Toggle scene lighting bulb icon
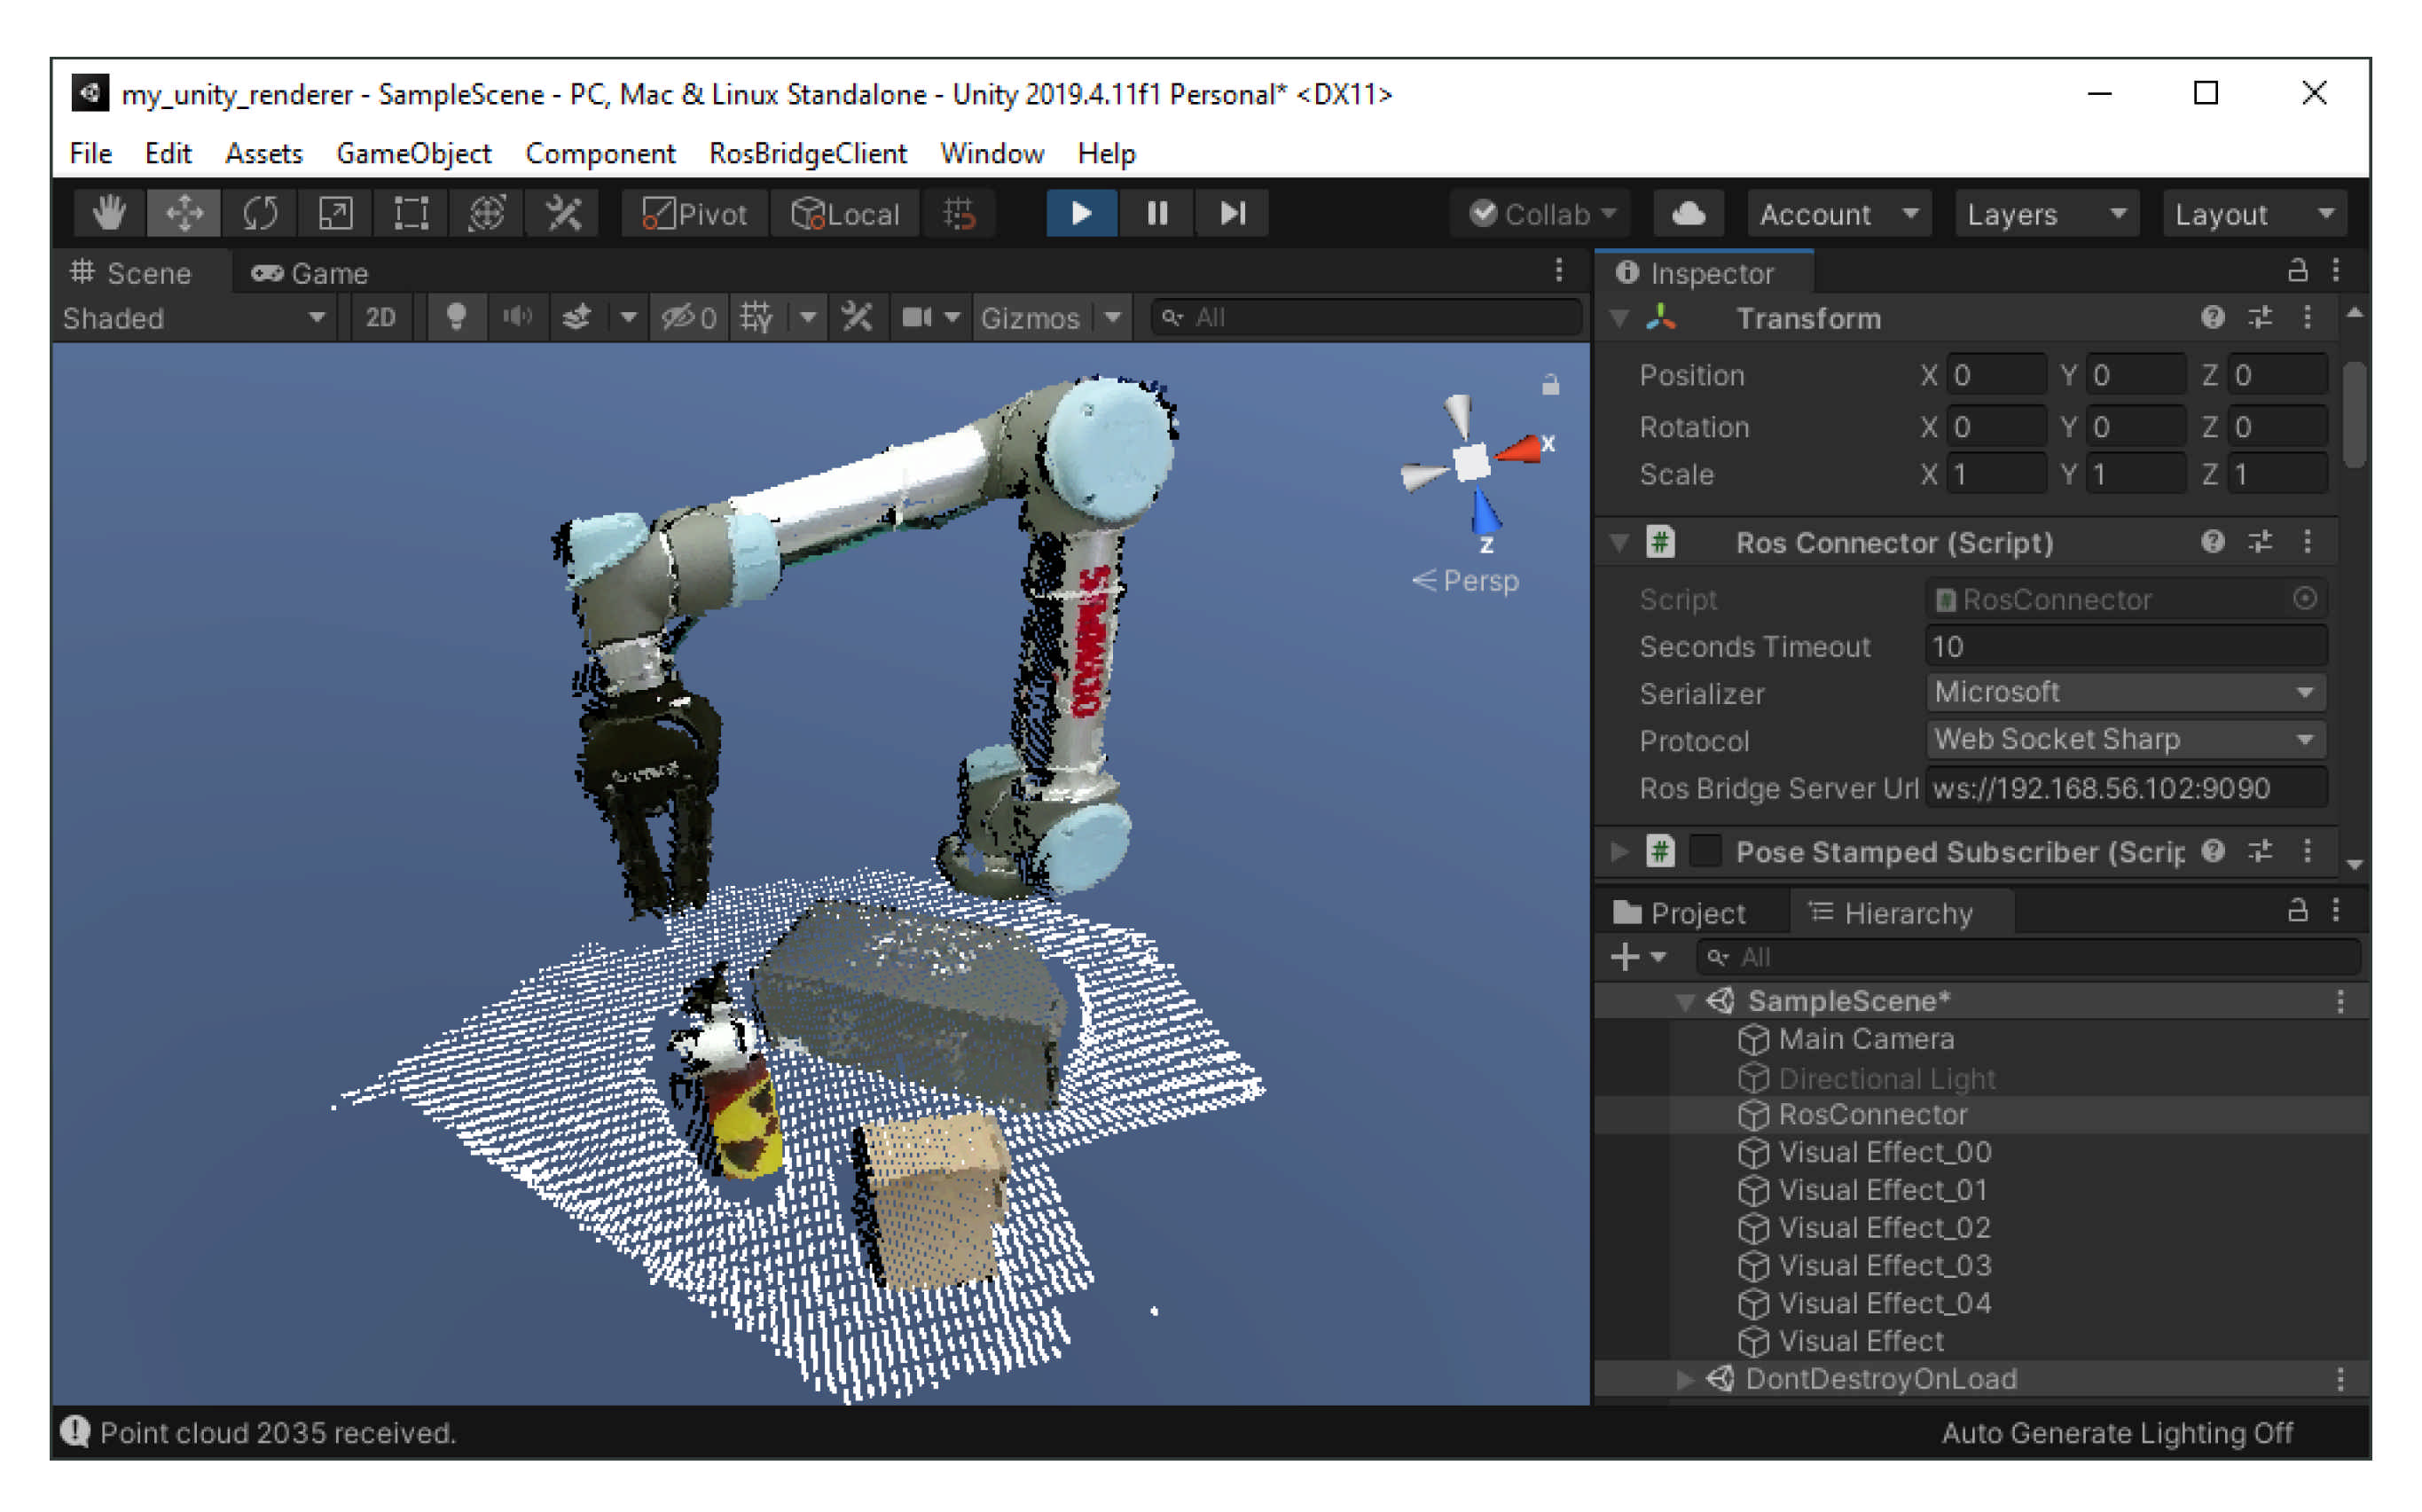Viewport: 2422px width, 1512px height. (x=456, y=318)
